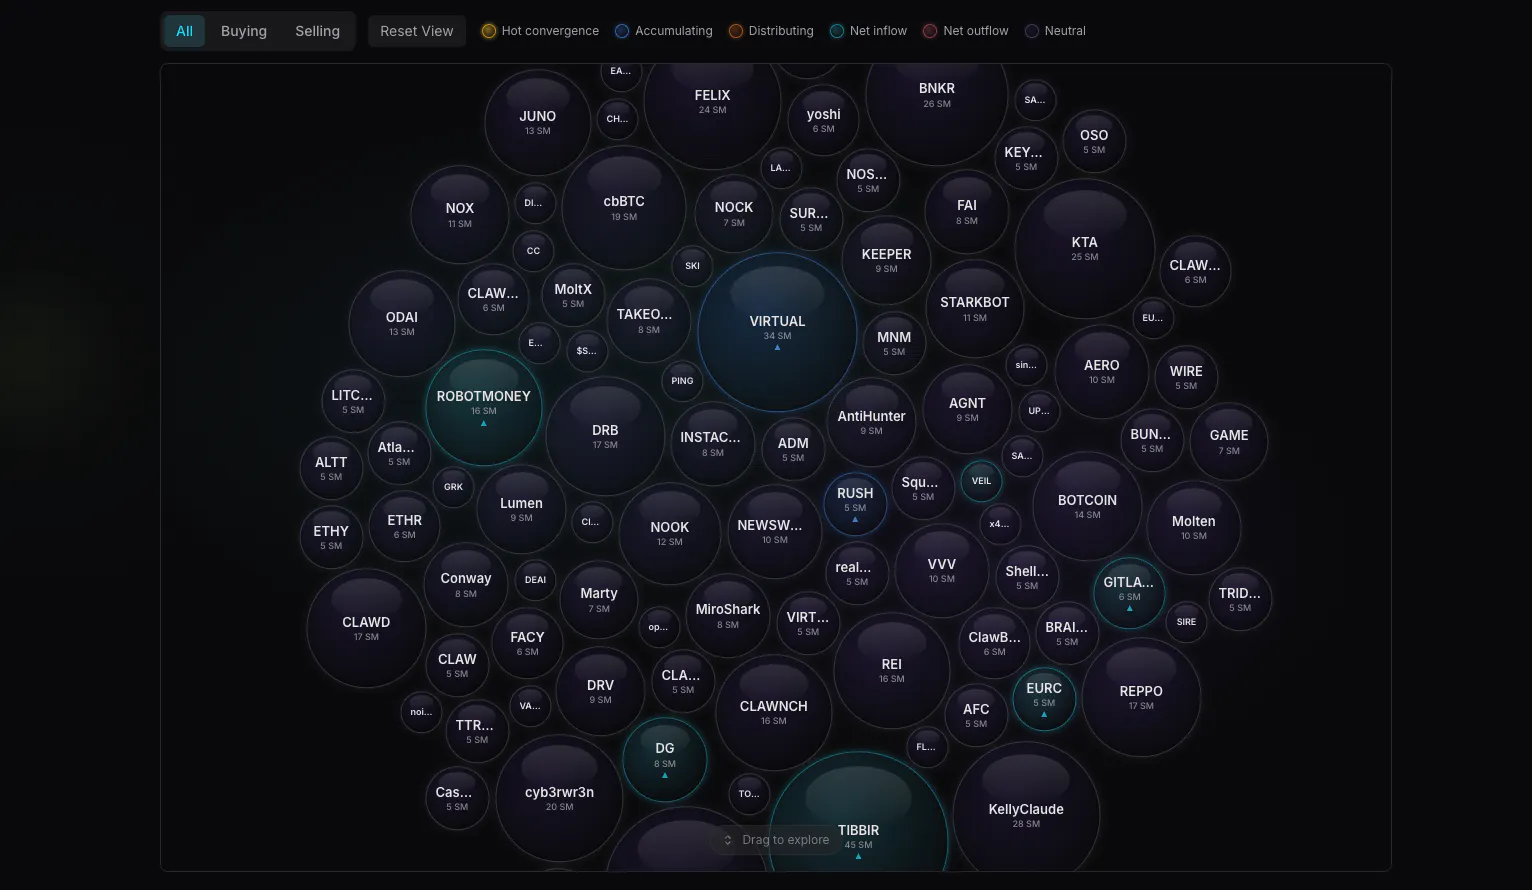The image size is (1532, 890).
Task: Click the Neutral legend circle
Action: (1032, 31)
